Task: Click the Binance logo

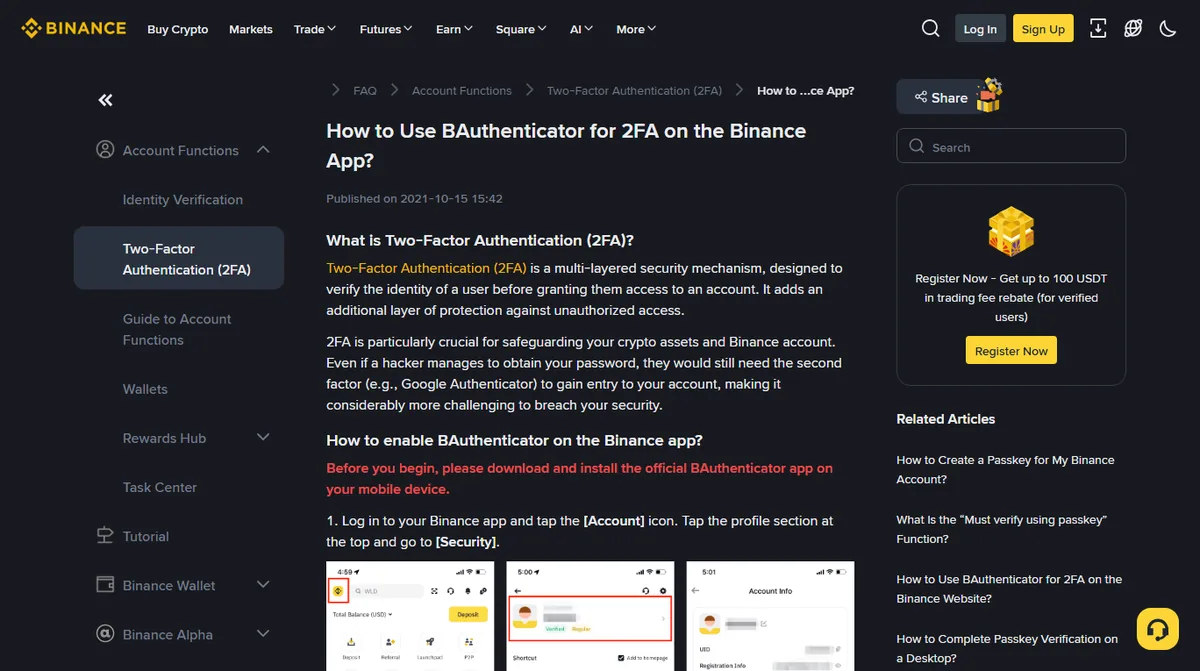Action: [x=74, y=28]
